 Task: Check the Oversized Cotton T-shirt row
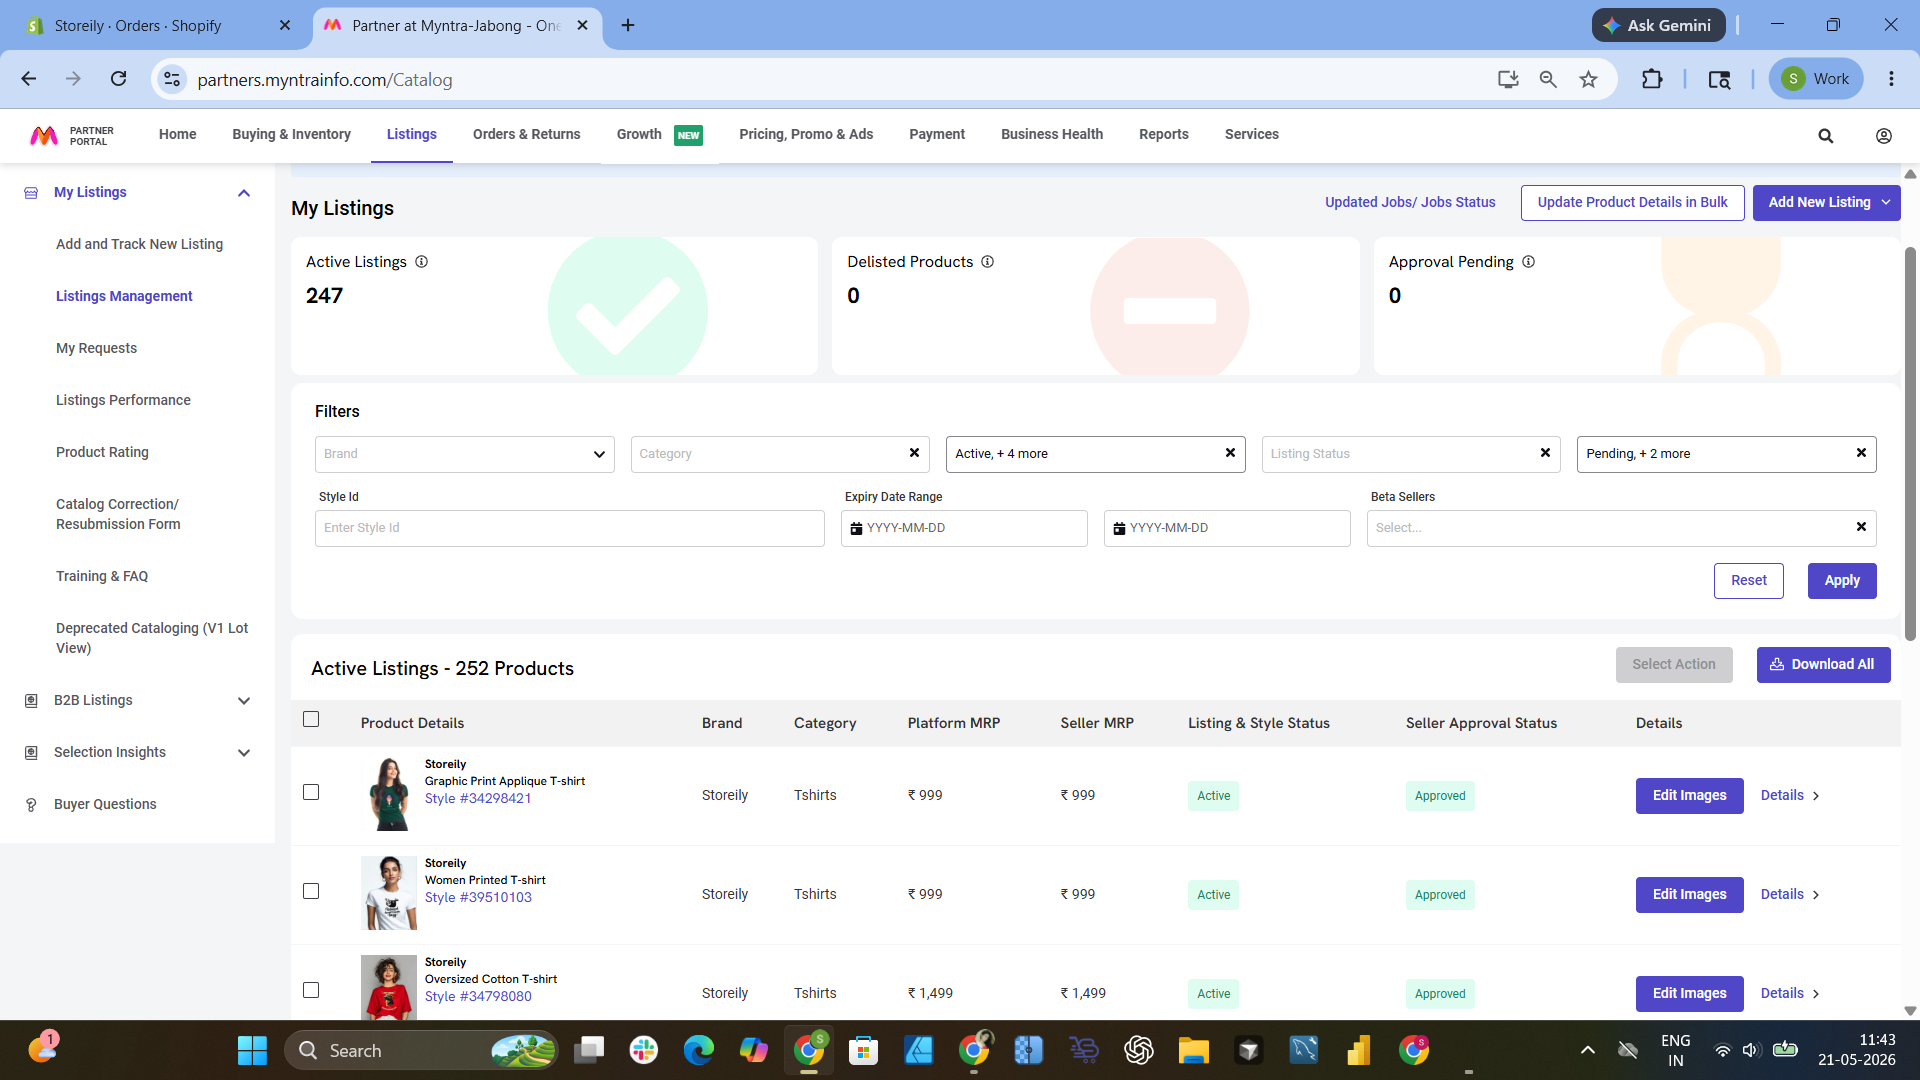(x=311, y=990)
